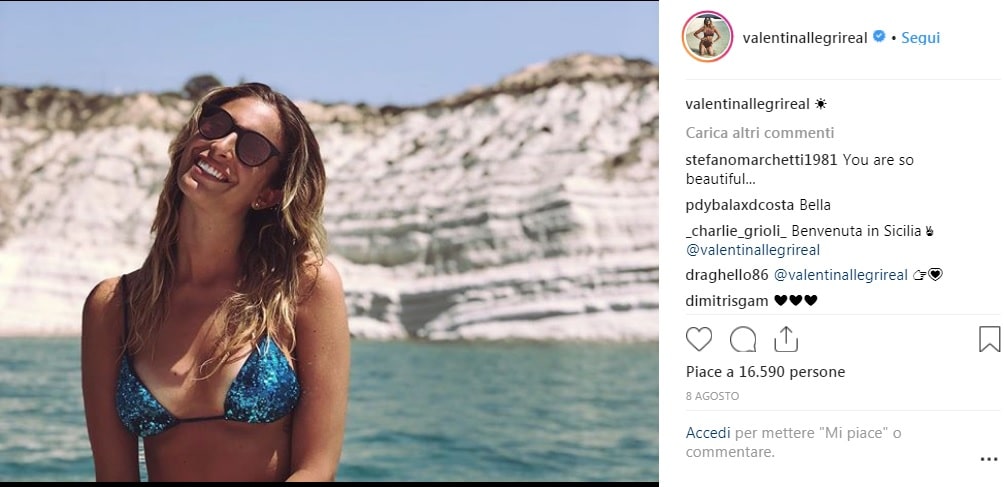The height and width of the screenshot is (487, 1004).
Task: Open the share post icon
Action: click(786, 340)
